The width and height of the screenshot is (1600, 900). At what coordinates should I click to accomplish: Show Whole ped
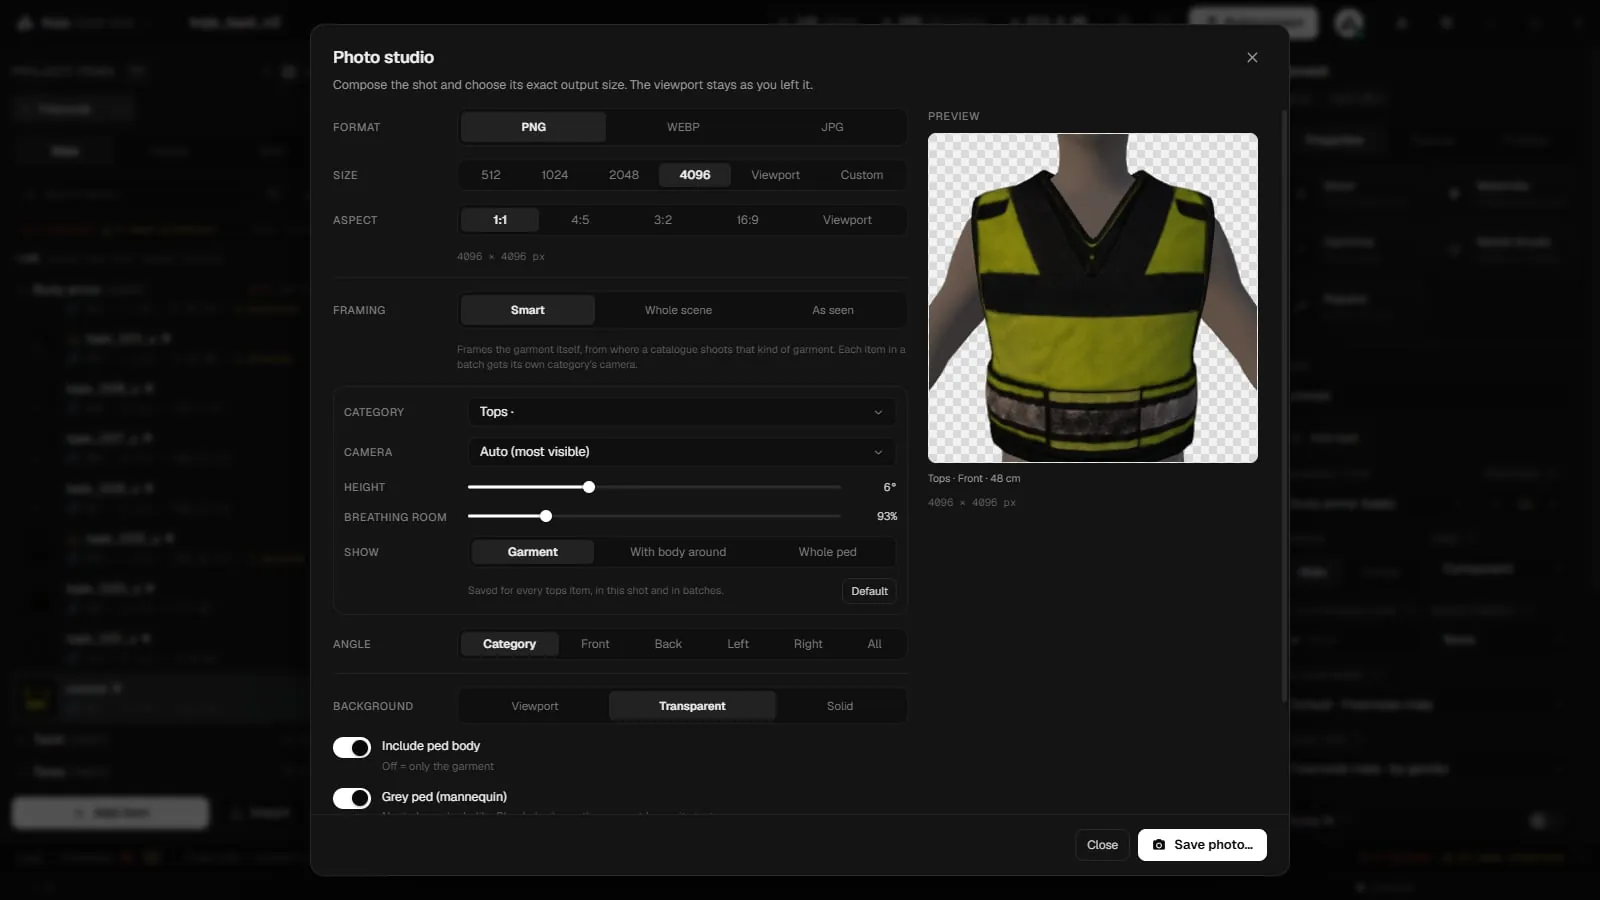point(827,552)
